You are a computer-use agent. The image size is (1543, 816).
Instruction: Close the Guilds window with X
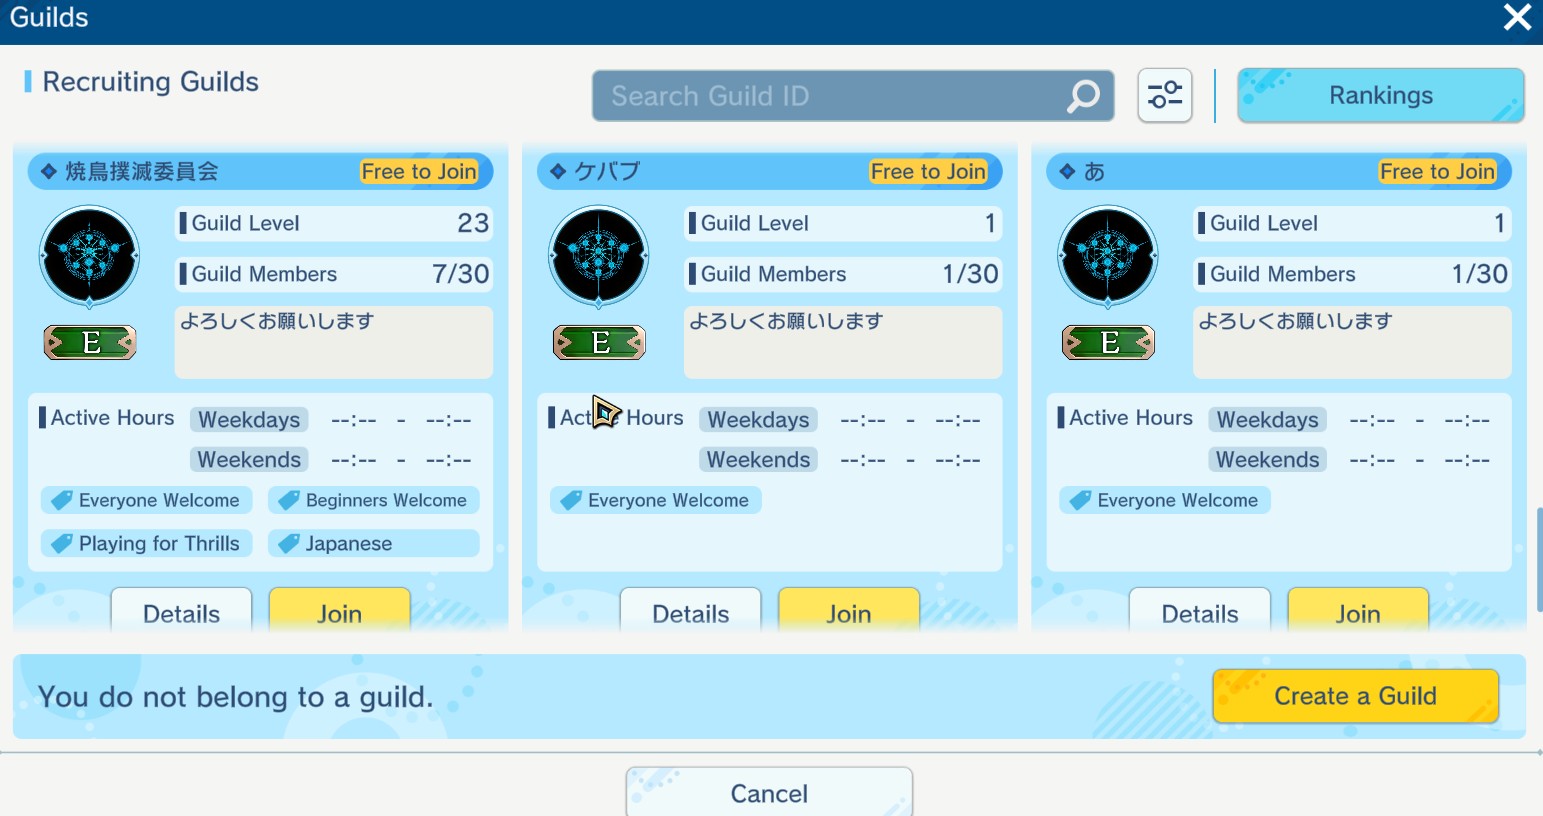1517,17
